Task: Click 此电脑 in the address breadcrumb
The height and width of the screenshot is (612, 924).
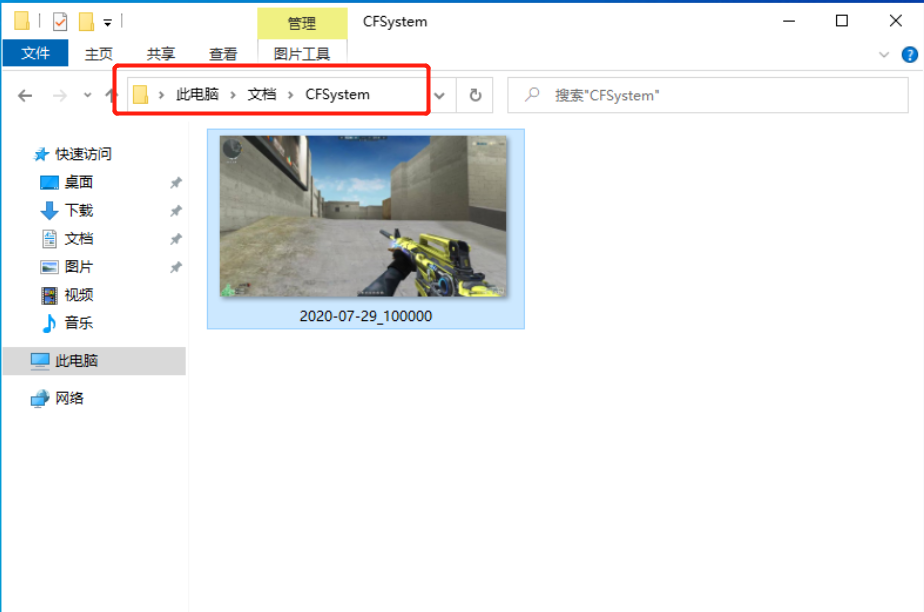Action: point(197,95)
